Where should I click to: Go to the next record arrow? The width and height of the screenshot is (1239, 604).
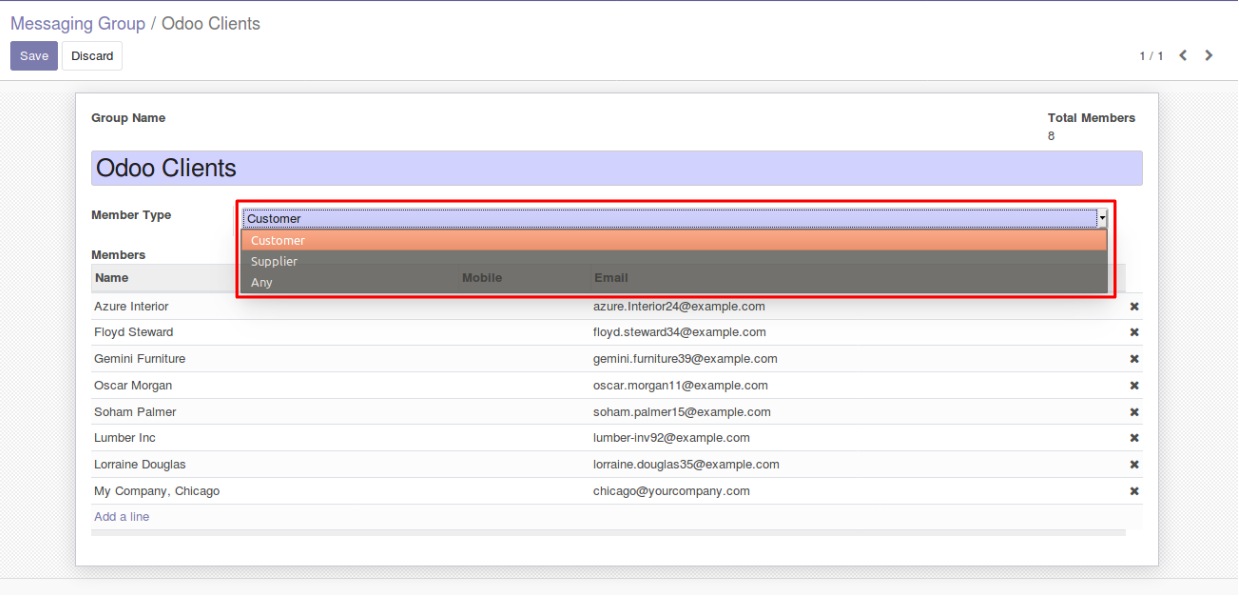pyautogui.click(x=1209, y=56)
